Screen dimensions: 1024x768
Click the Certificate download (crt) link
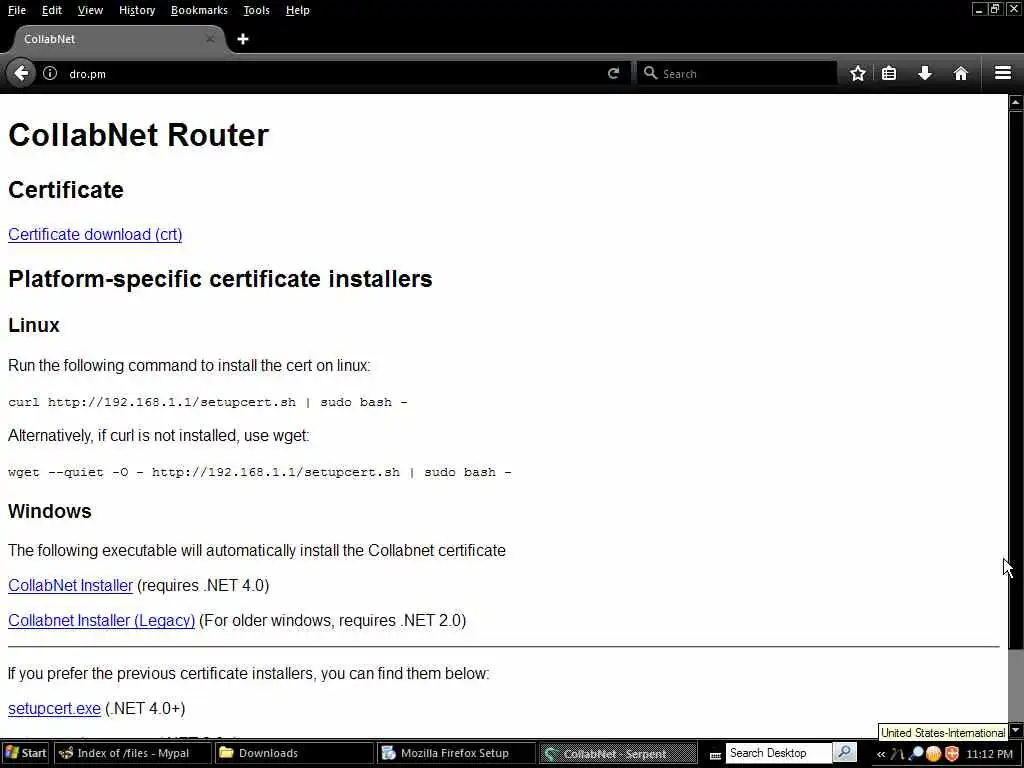pyautogui.click(x=95, y=234)
